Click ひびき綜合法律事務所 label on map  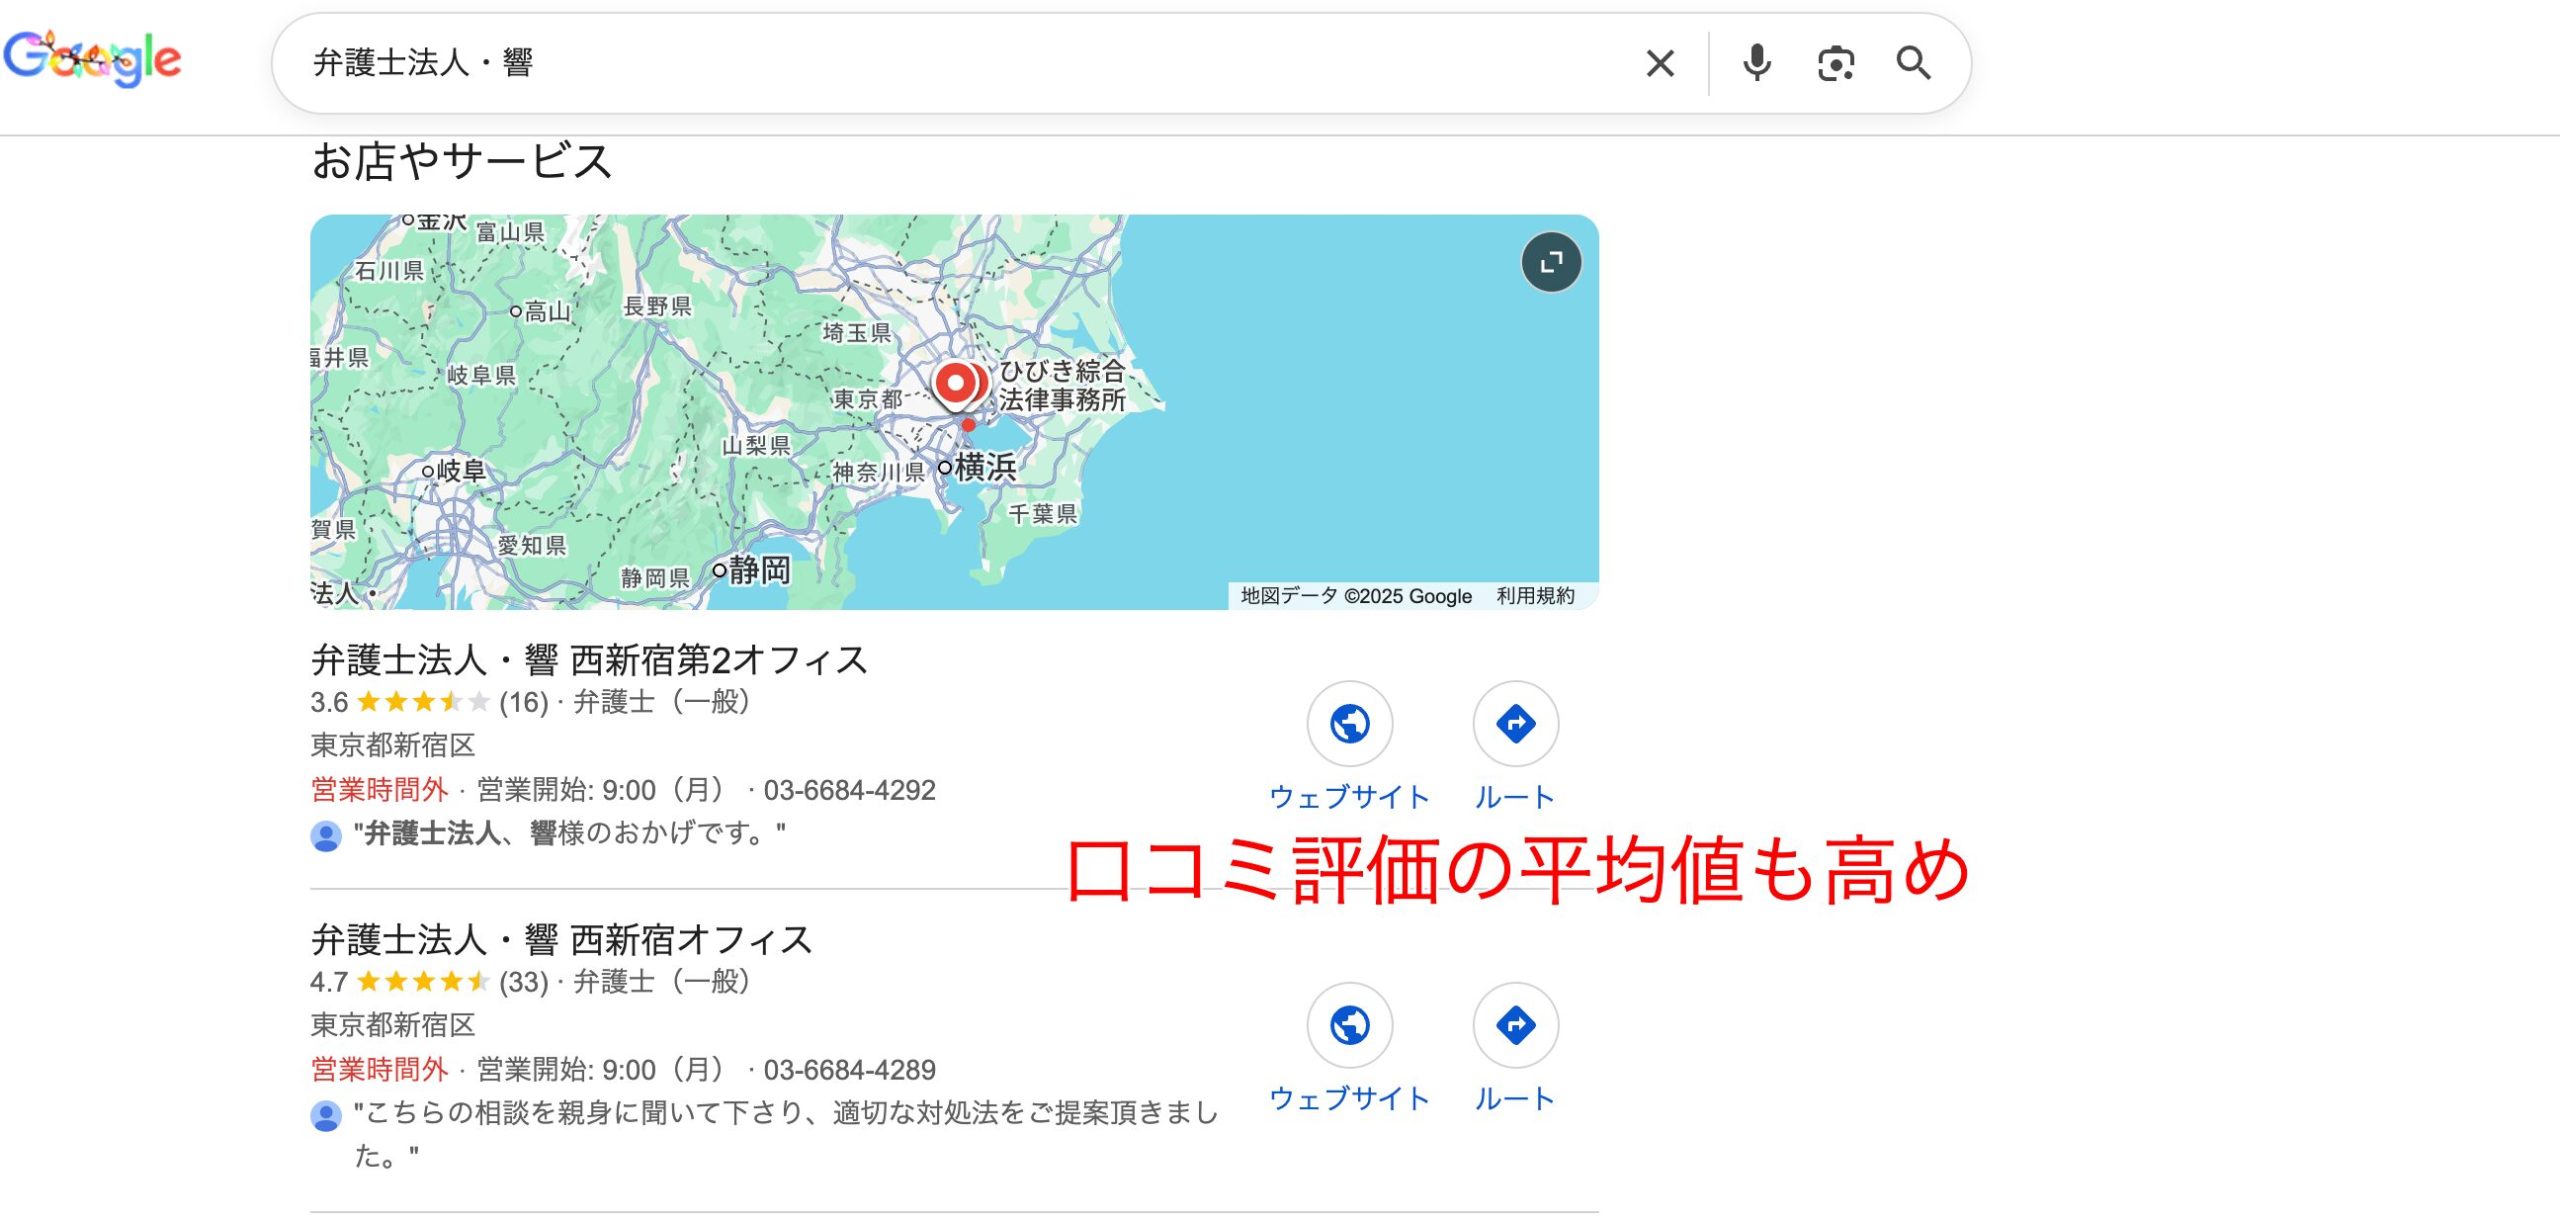[1062, 385]
